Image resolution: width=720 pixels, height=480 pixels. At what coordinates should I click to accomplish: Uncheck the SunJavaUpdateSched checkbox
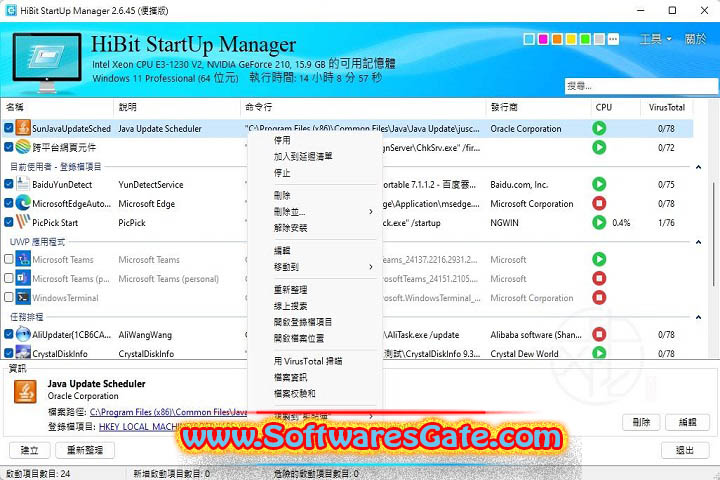(x=8, y=128)
